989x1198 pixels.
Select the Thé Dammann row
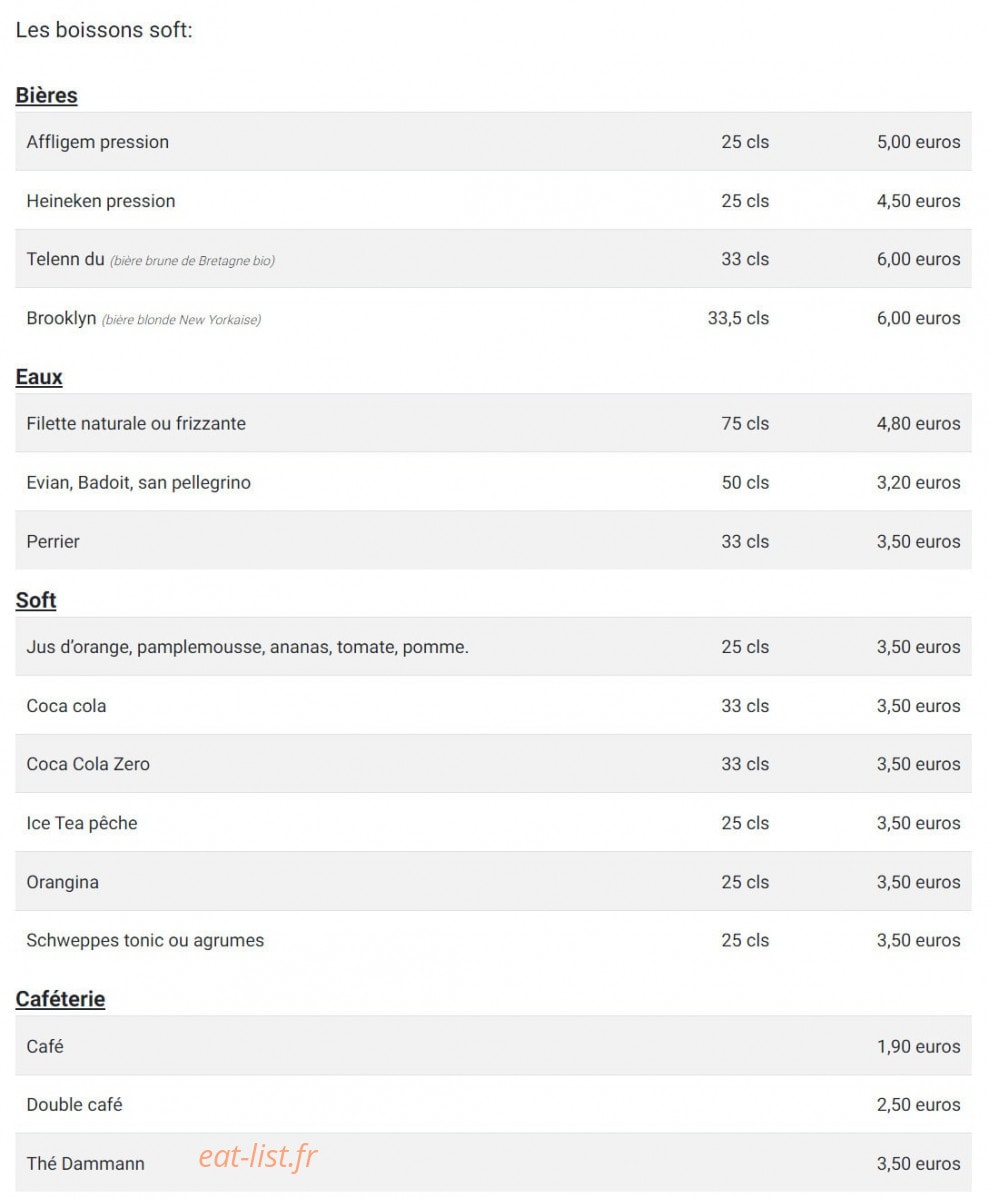493,1163
